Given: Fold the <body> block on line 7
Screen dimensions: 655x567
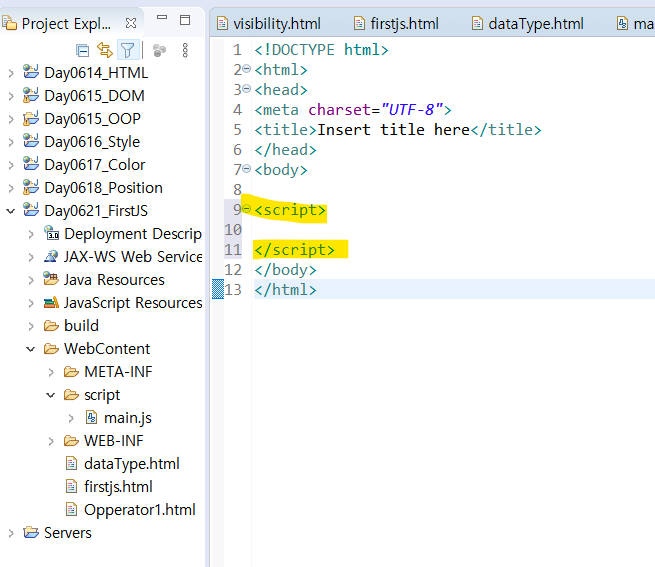Looking at the screenshot, I should coord(247,169).
